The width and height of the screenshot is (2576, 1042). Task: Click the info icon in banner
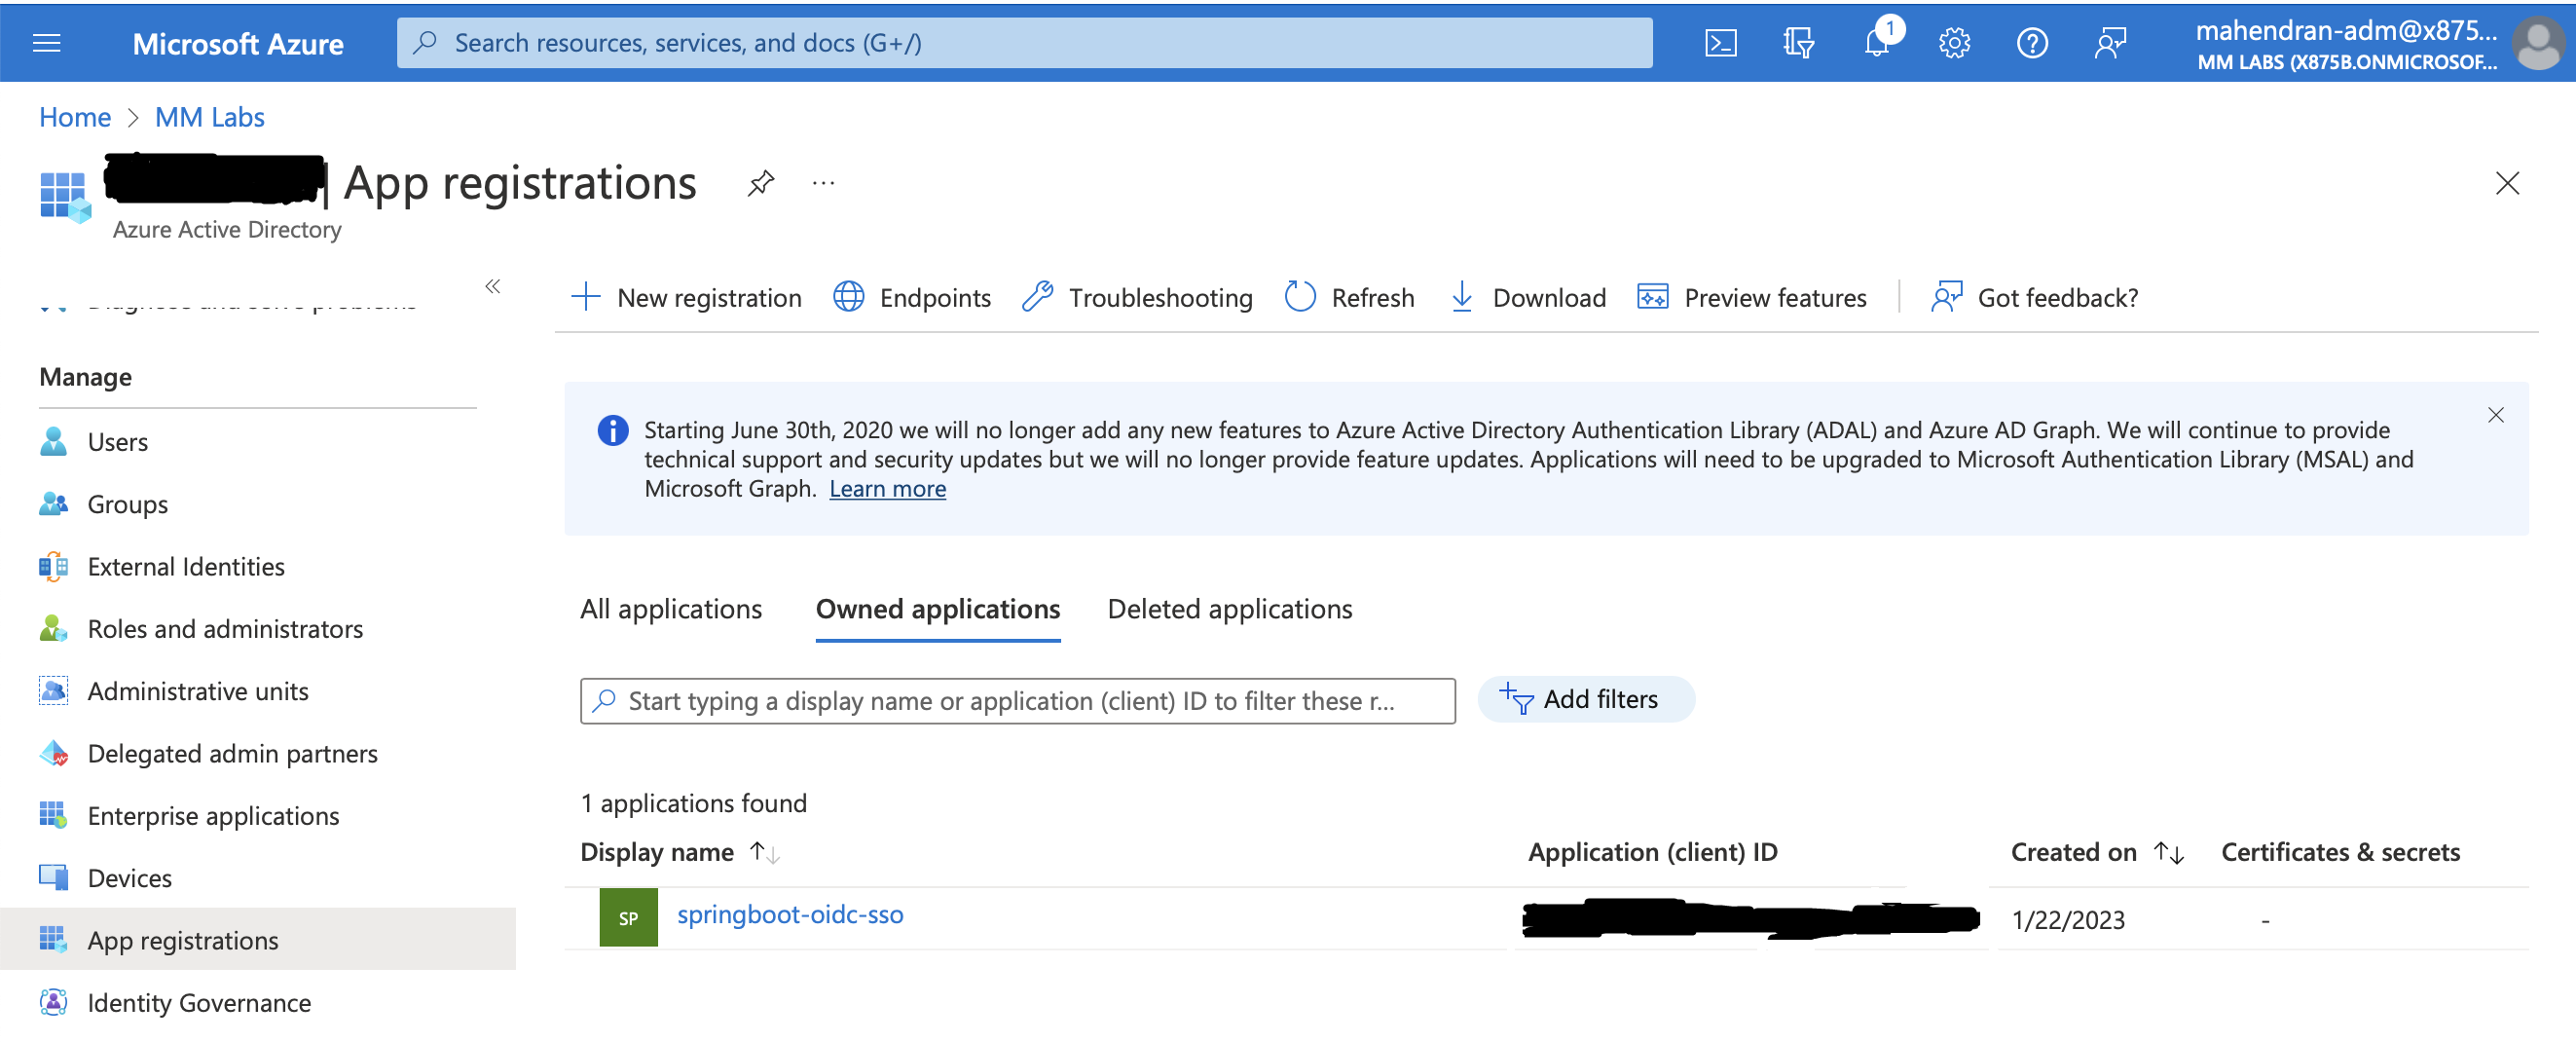(x=613, y=431)
